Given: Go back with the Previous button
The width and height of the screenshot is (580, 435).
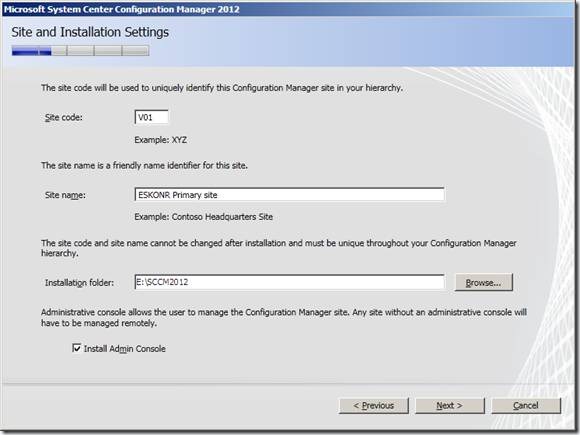Looking at the screenshot, I should 374,406.
